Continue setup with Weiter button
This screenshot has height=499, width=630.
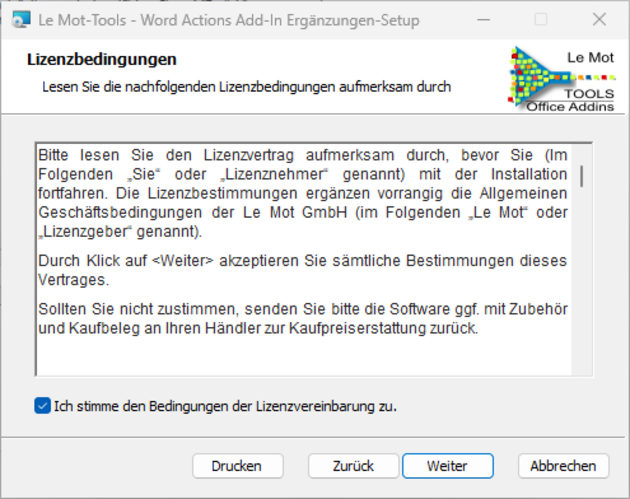448,466
